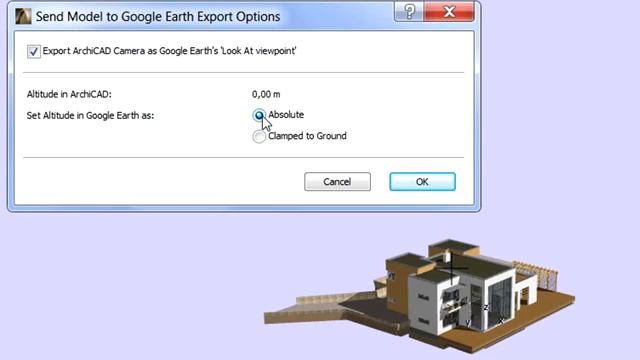The height and width of the screenshot is (360, 640).
Task: Click the 3D house model in the viewport
Action: (x=420, y=296)
